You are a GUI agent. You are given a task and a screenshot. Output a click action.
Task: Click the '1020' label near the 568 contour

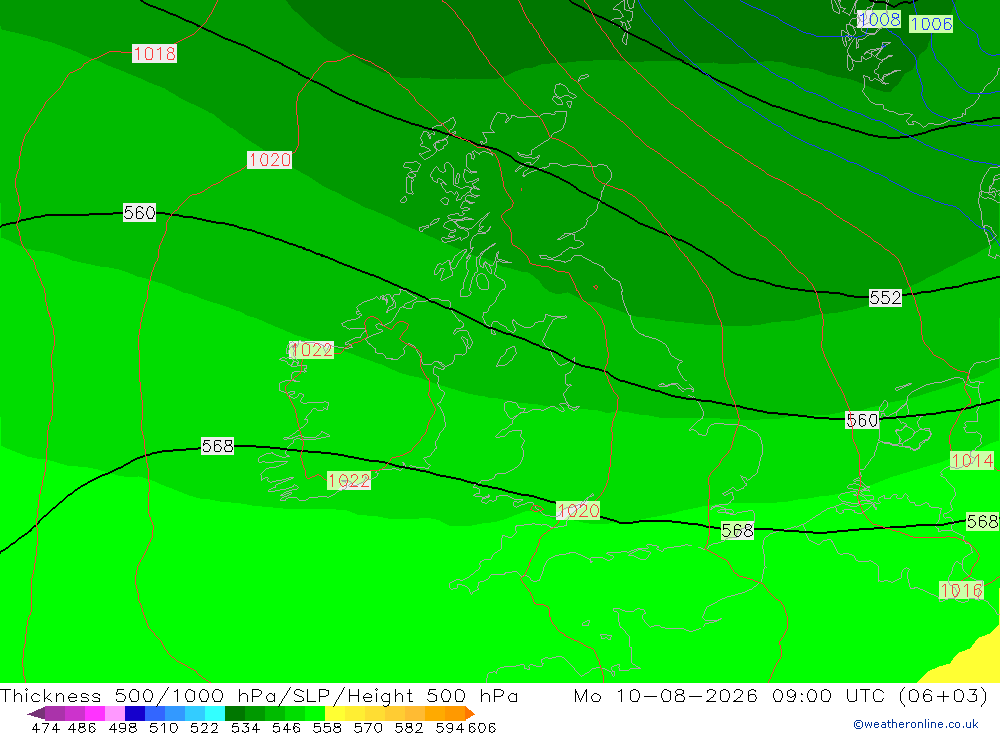tap(578, 511)
